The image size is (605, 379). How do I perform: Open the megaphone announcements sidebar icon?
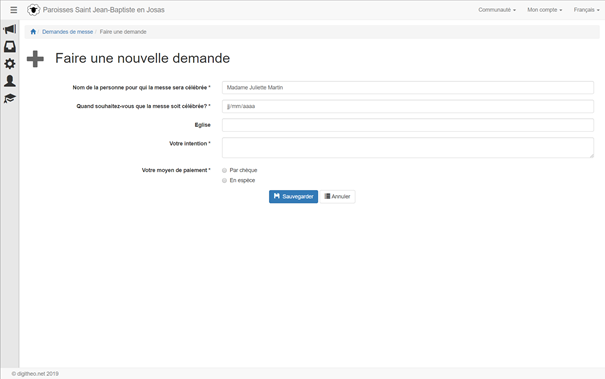point(10,29)
